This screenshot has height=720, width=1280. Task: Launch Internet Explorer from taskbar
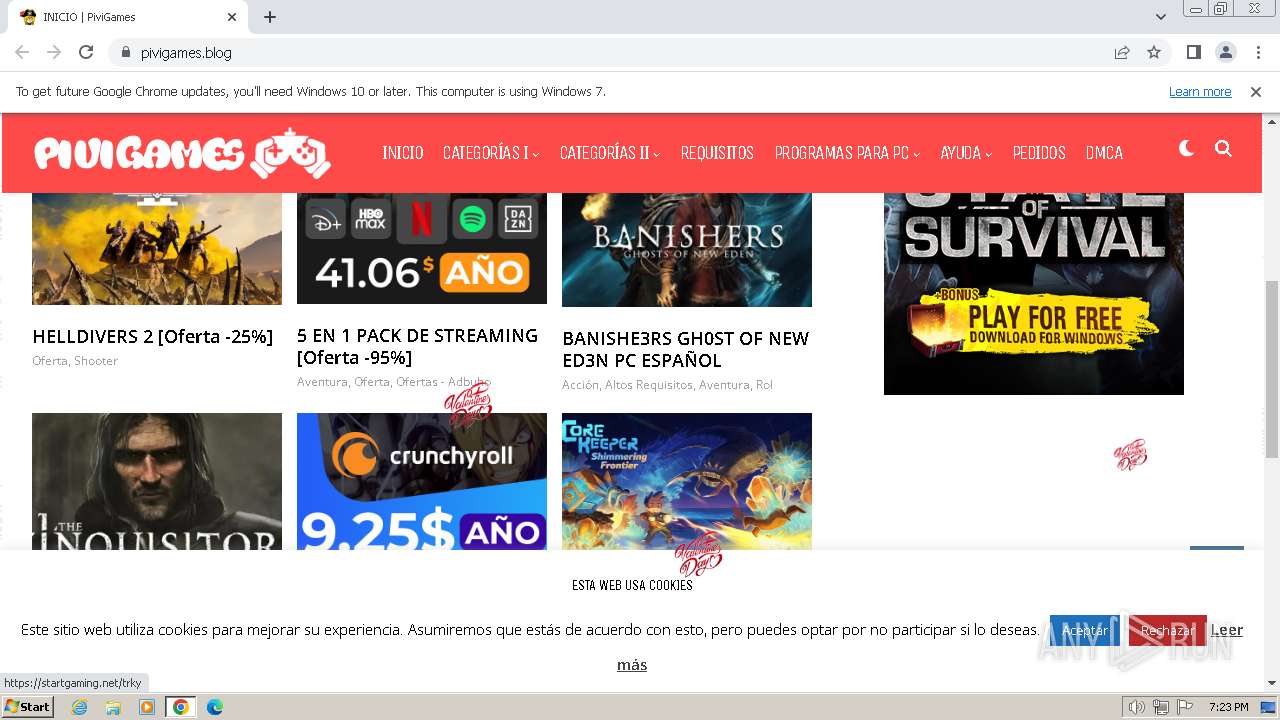(79, 707)
